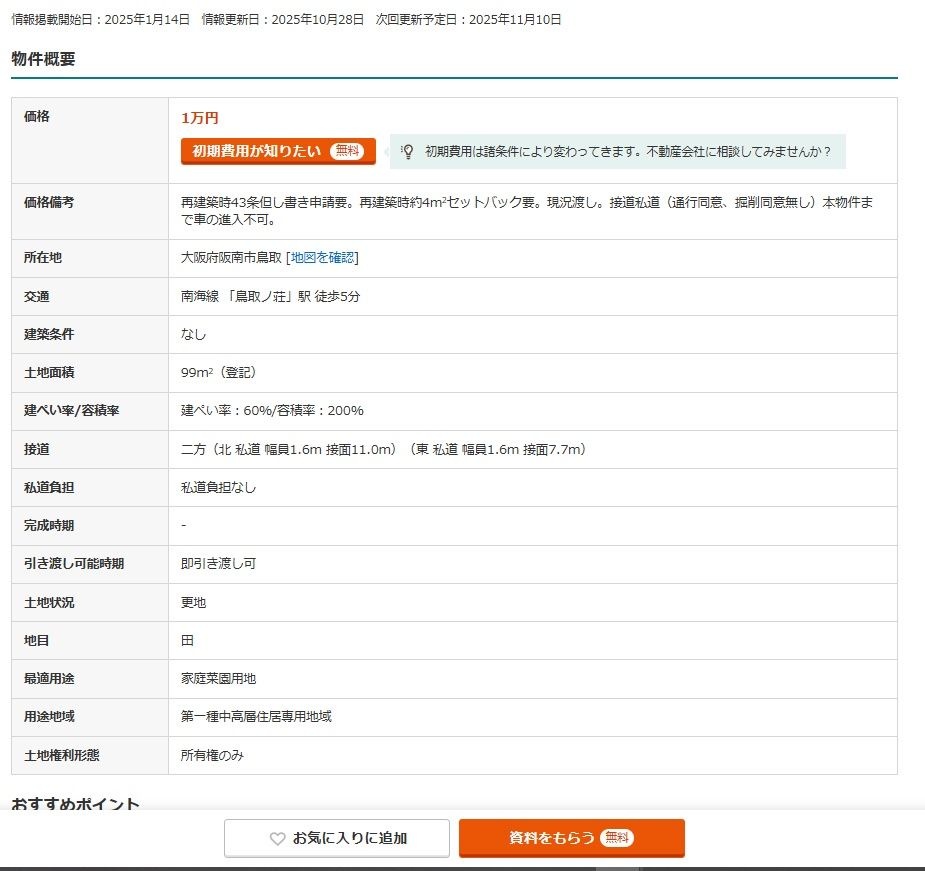Viewport: 925px width, 871px height.
Task: Click the 99m² land area value
Action: [219, 373]
